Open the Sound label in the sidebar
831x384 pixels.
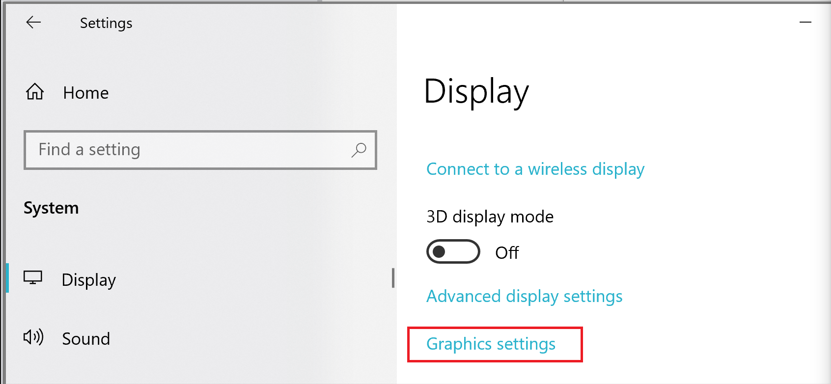(x=86, y=338)
